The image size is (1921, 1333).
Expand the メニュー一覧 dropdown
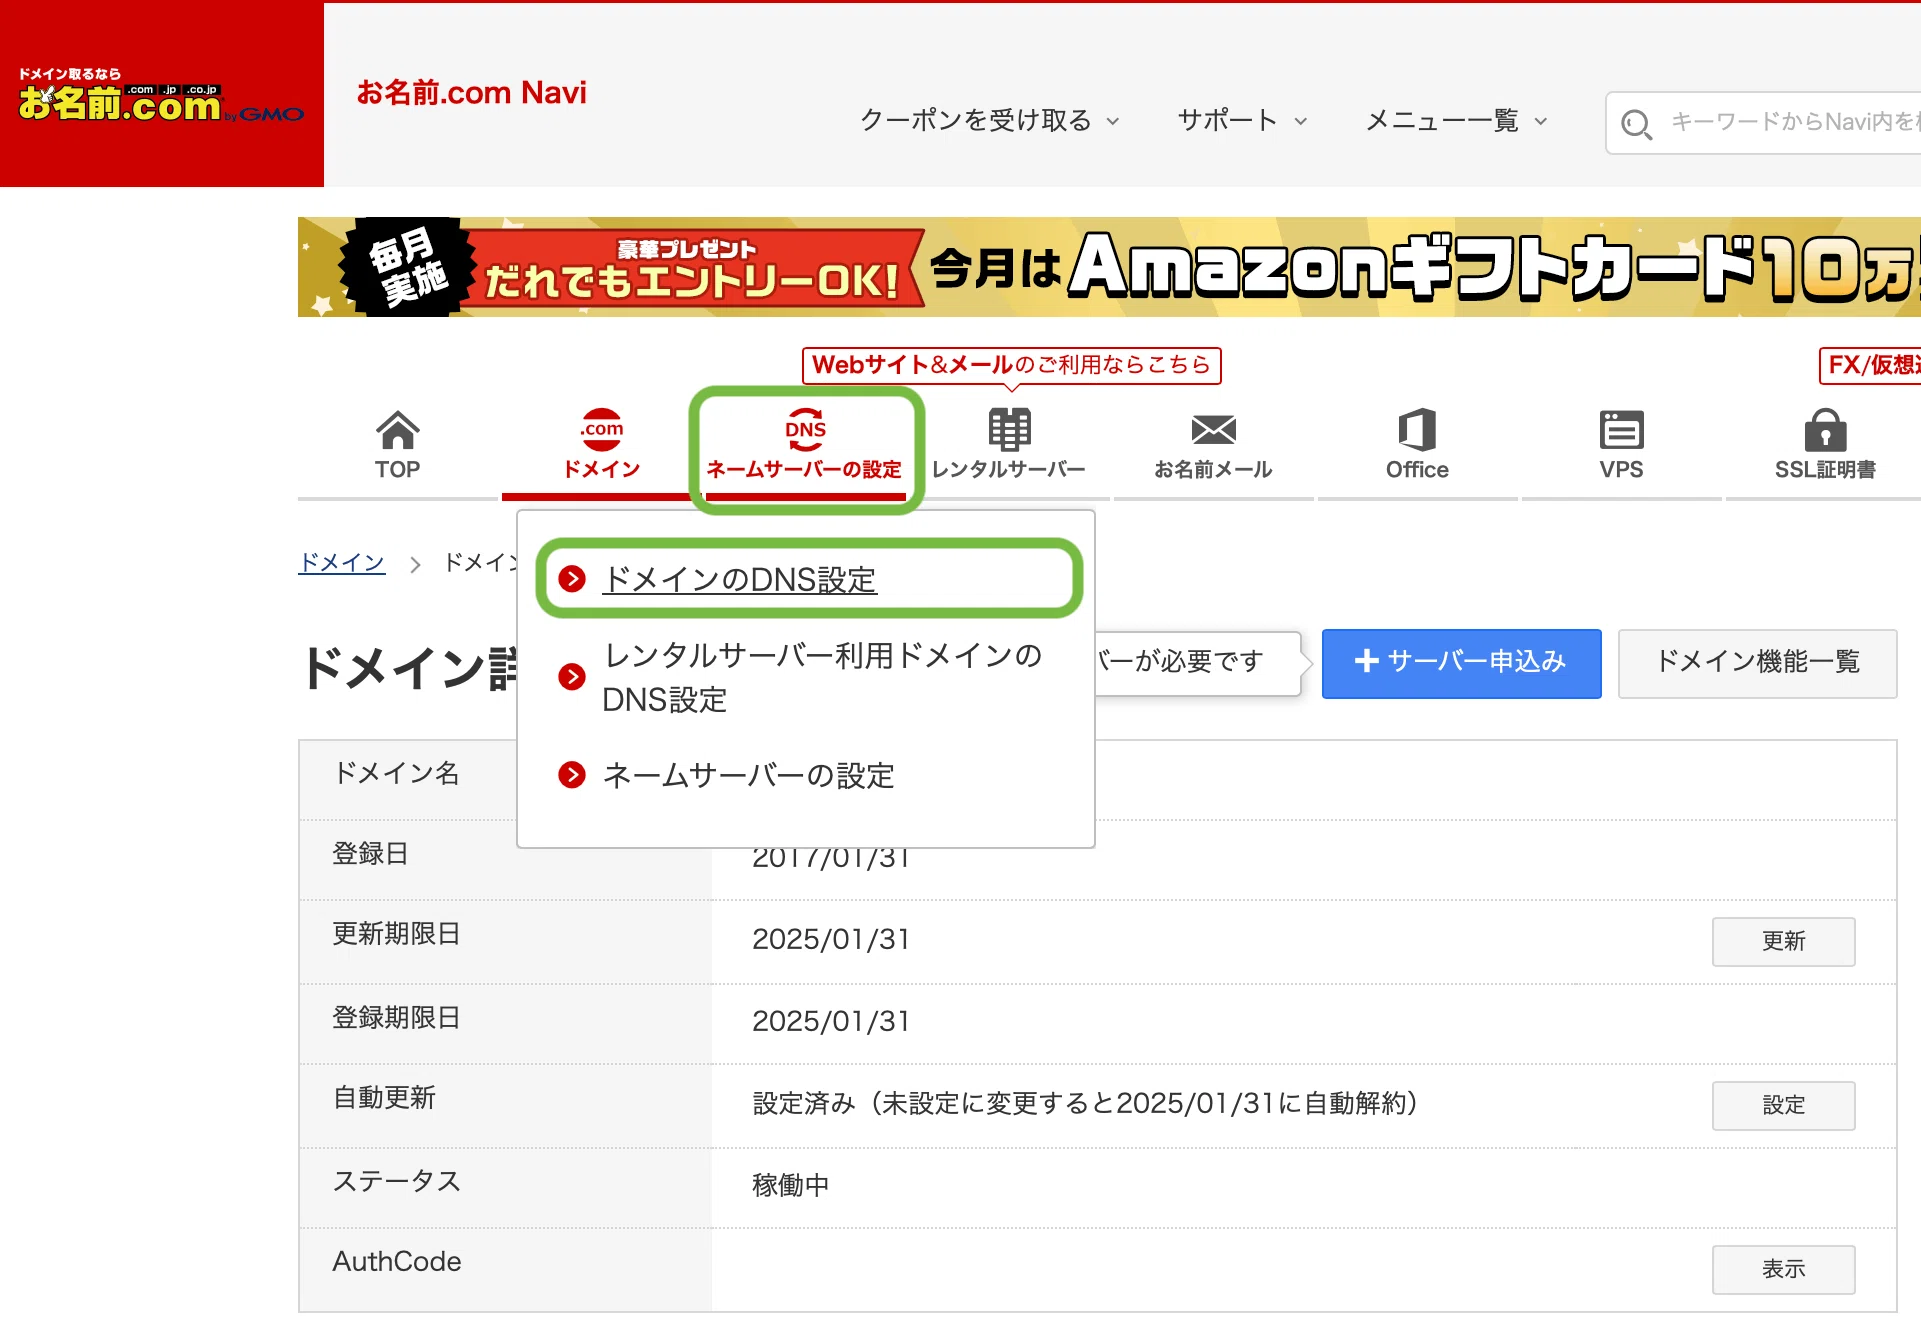[1457, 120]
